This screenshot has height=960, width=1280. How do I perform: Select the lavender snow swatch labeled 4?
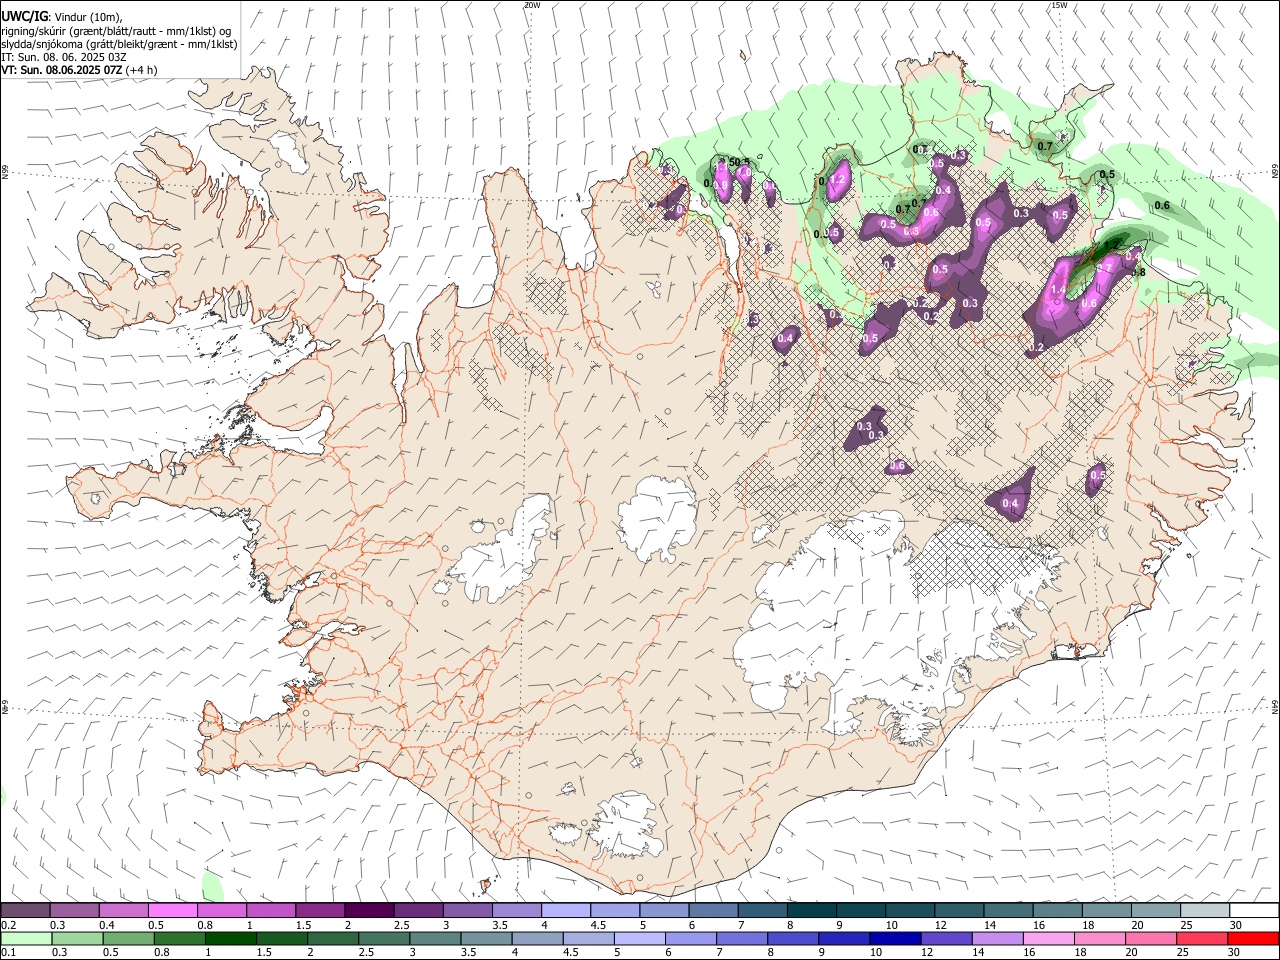[565, 910]
